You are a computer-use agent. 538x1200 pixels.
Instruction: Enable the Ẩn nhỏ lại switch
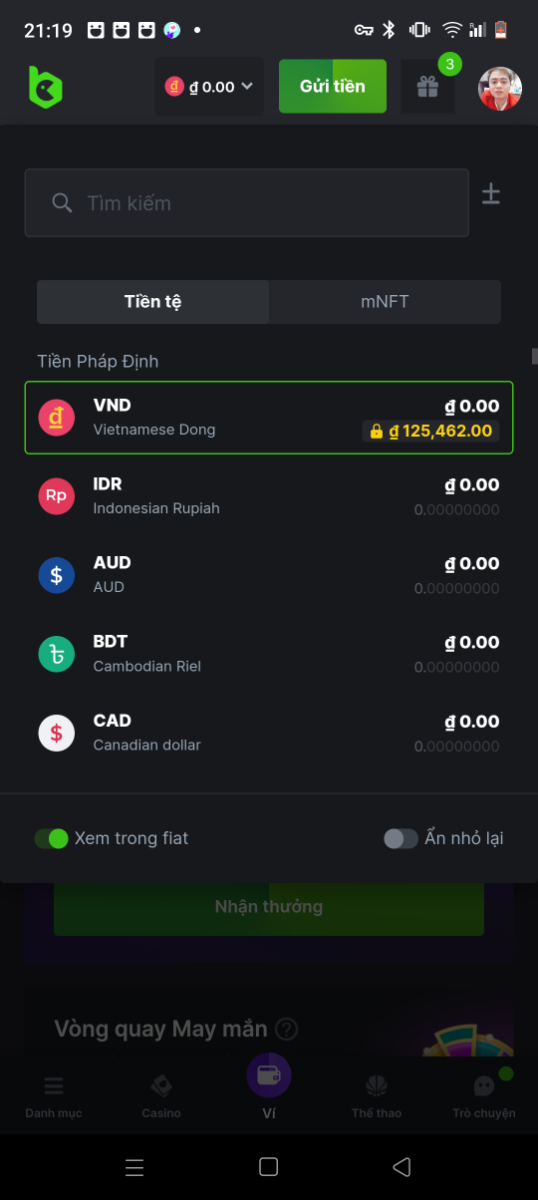click(x=401, y=838)
